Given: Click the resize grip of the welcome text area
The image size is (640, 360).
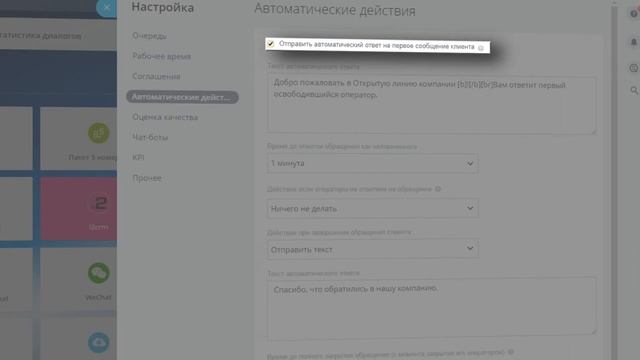Looking at the screenshot, I should point(593,131).
